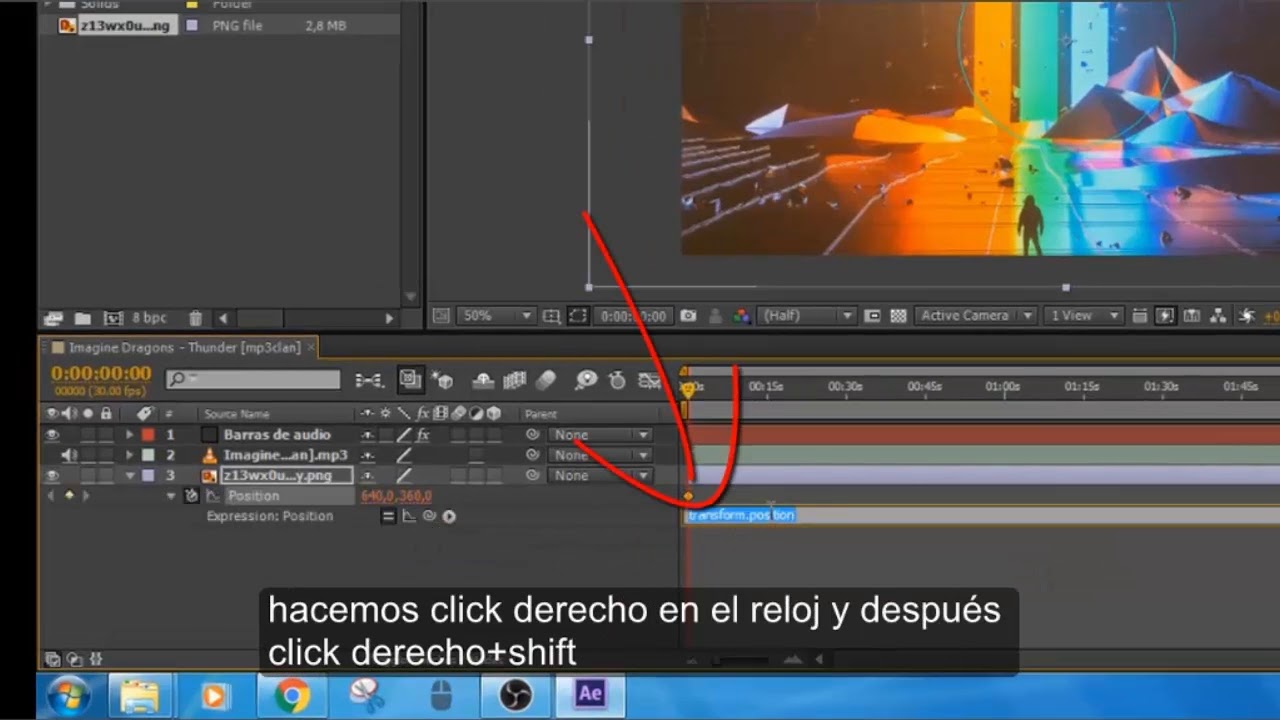This screenshot has height=720, width=1280.
Task: Enable Motion Blur timeline icon
Action: pos(545,380)
